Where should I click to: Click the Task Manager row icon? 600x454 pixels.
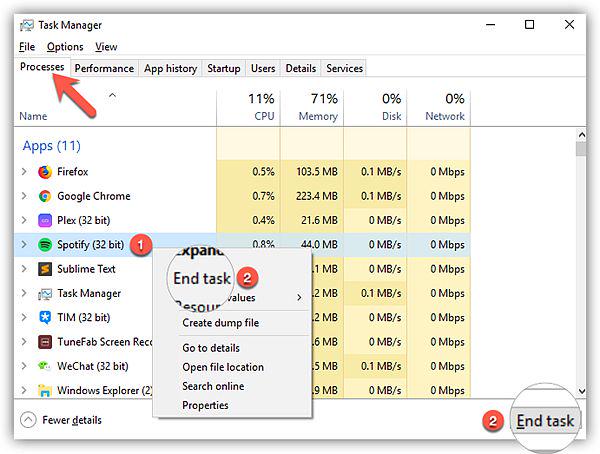pyautogui.click(x=45, y=294)
